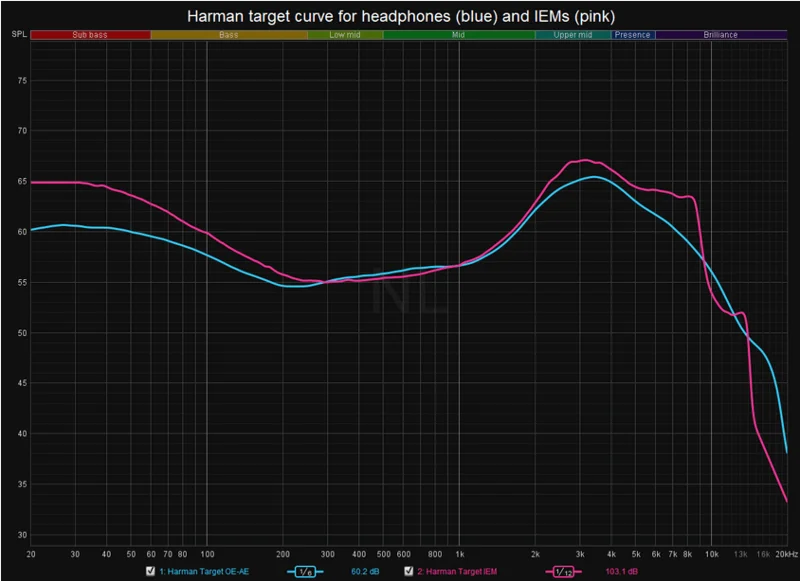Click the 10k frequency axis label
This screenshot has width=800, height=581.
pos(712,554)
